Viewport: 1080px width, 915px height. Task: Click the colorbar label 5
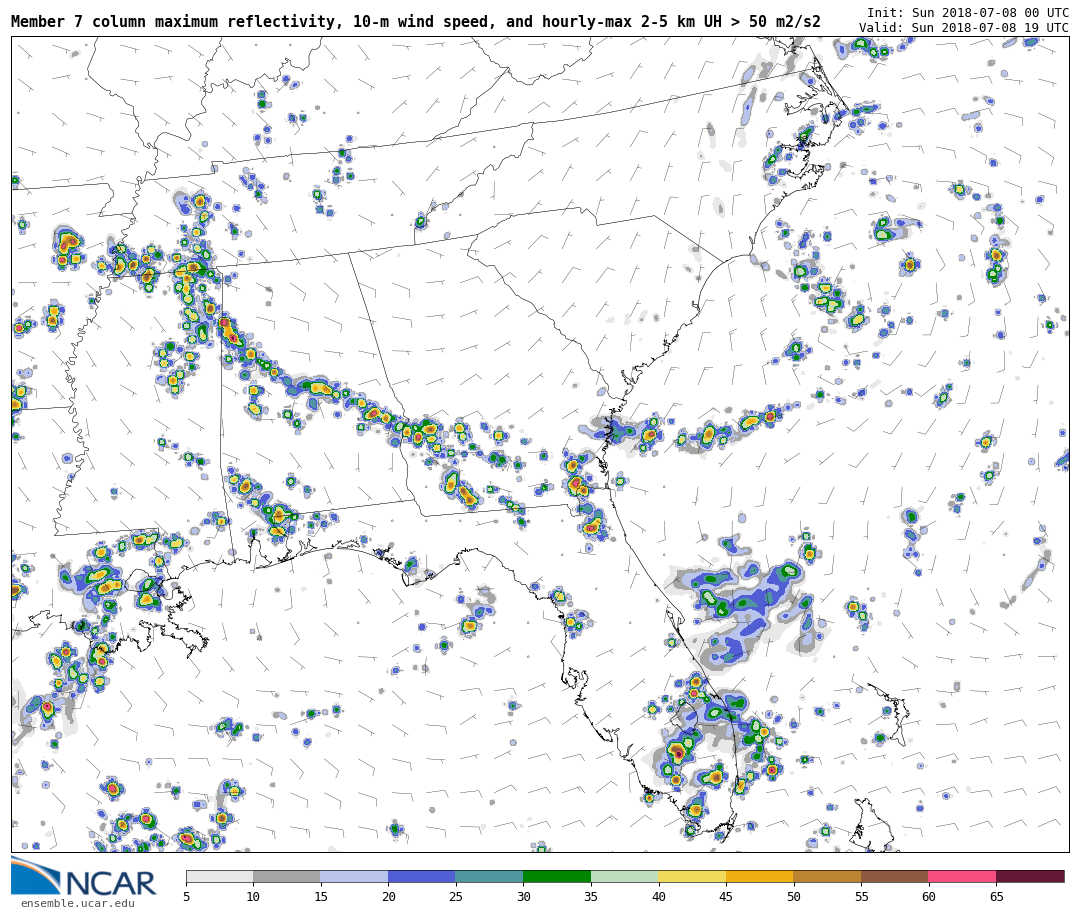(186, 896)
